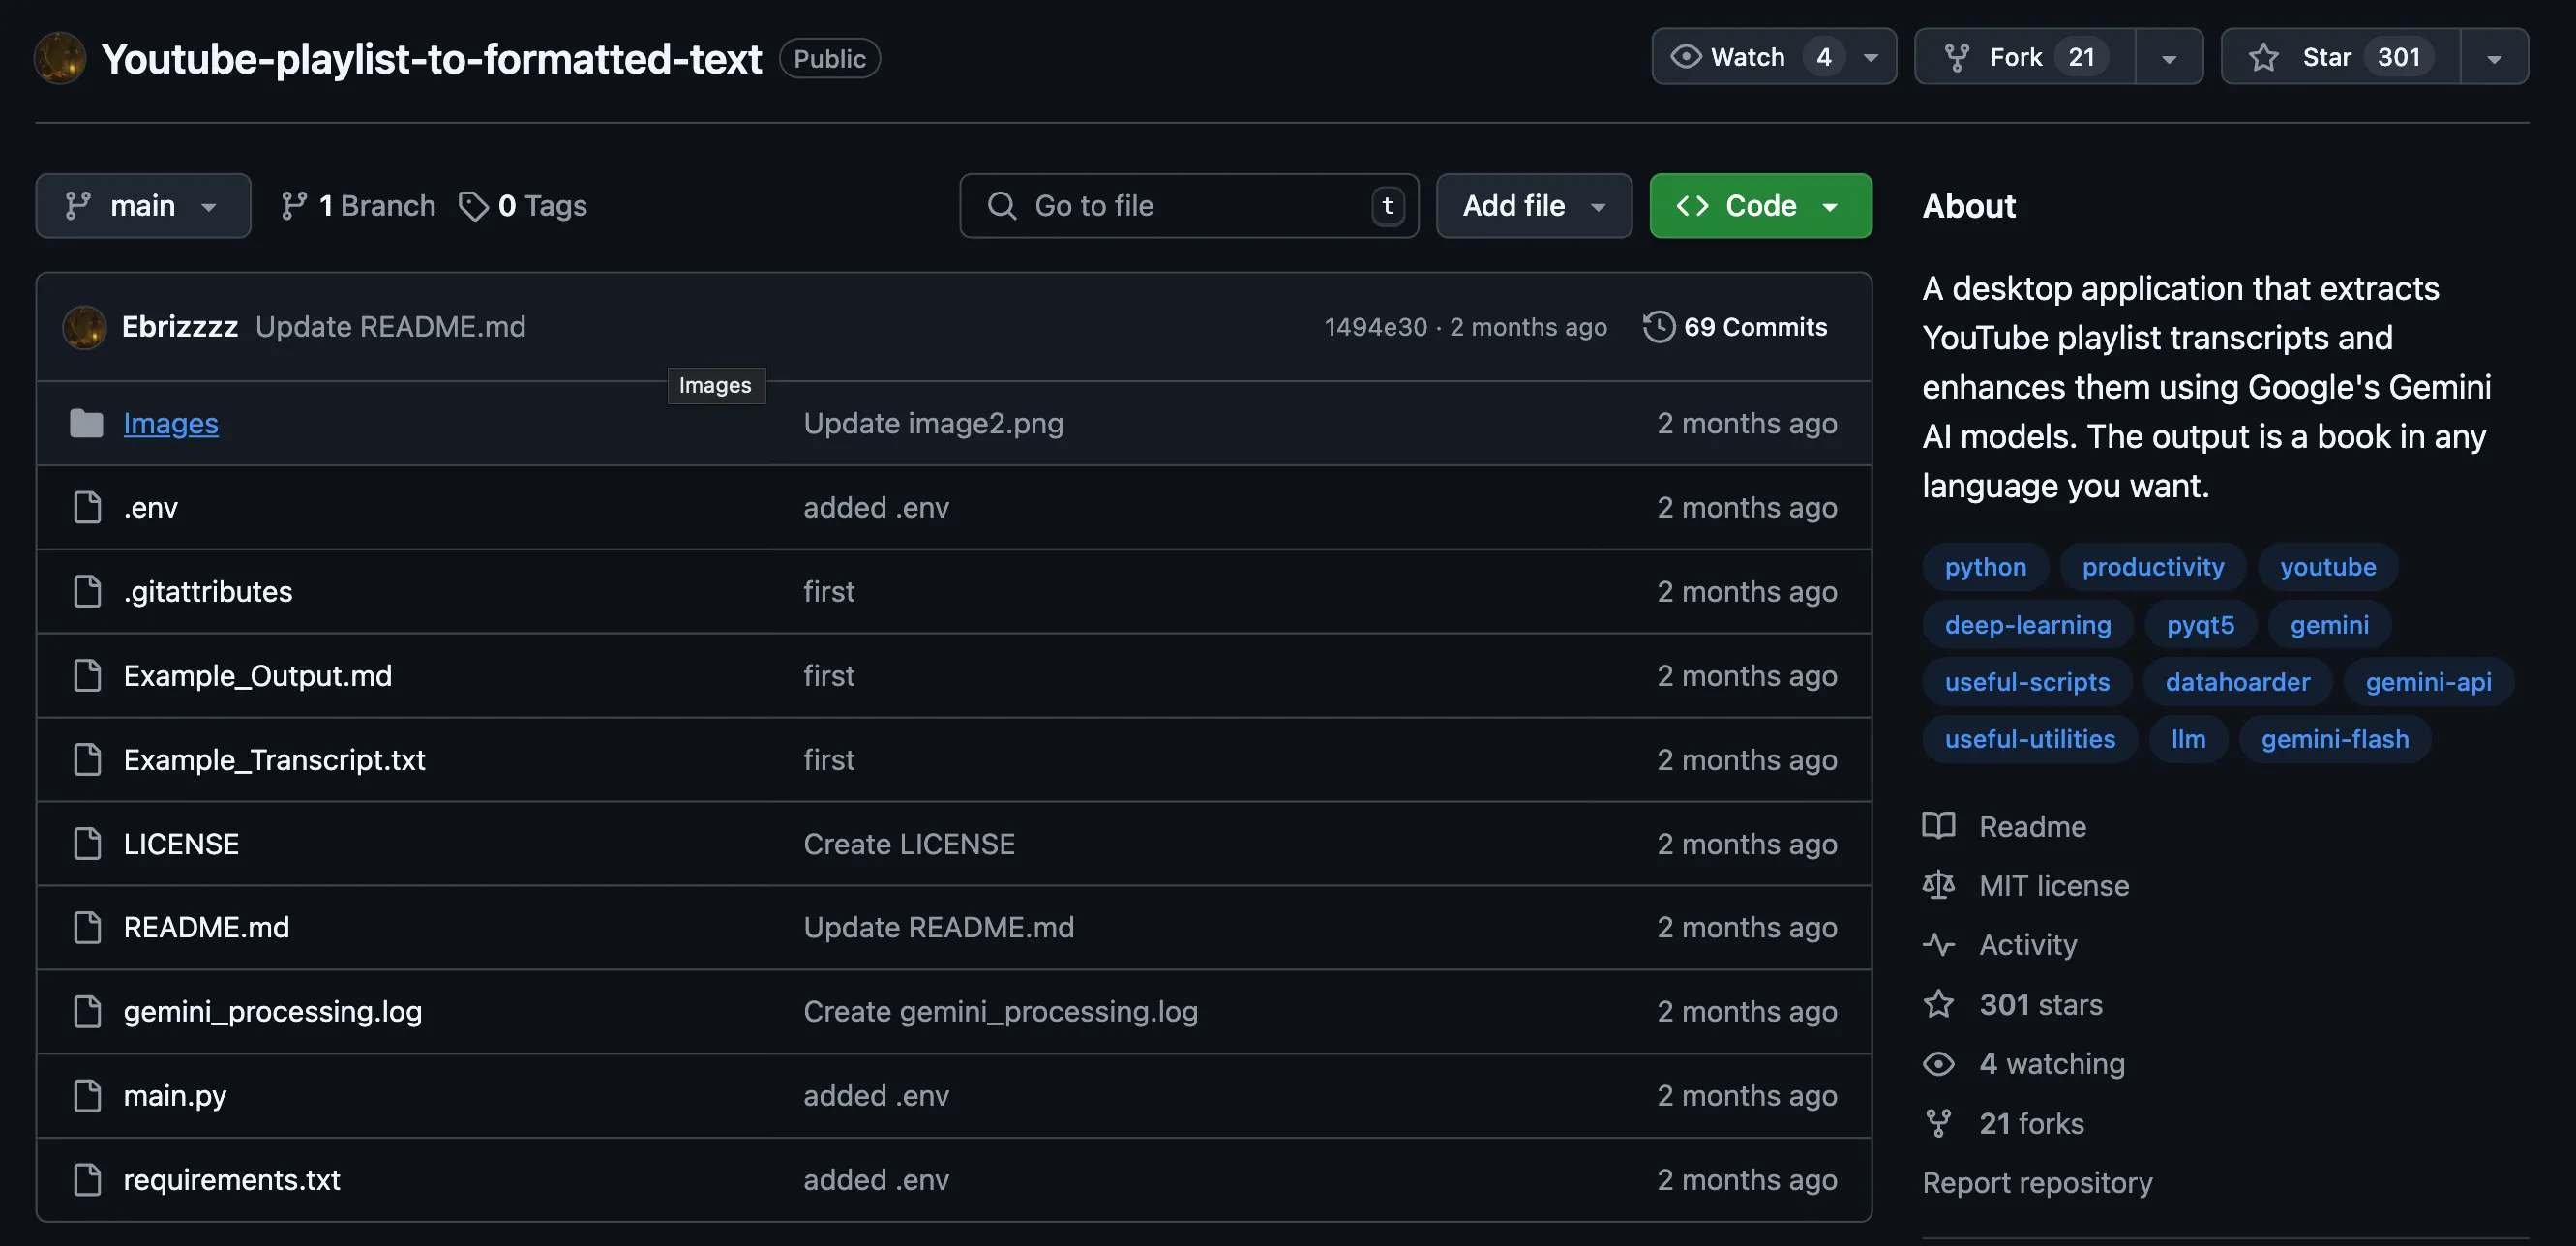Screen dimensions: 2576x1246
Task: Click the tag icon beside 0 Tags
Action: click(473, 206)
